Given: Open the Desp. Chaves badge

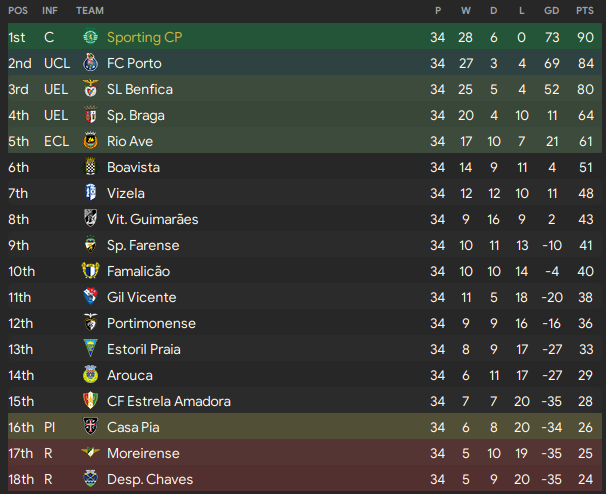Looking at the screenshot, I should 91,479.
